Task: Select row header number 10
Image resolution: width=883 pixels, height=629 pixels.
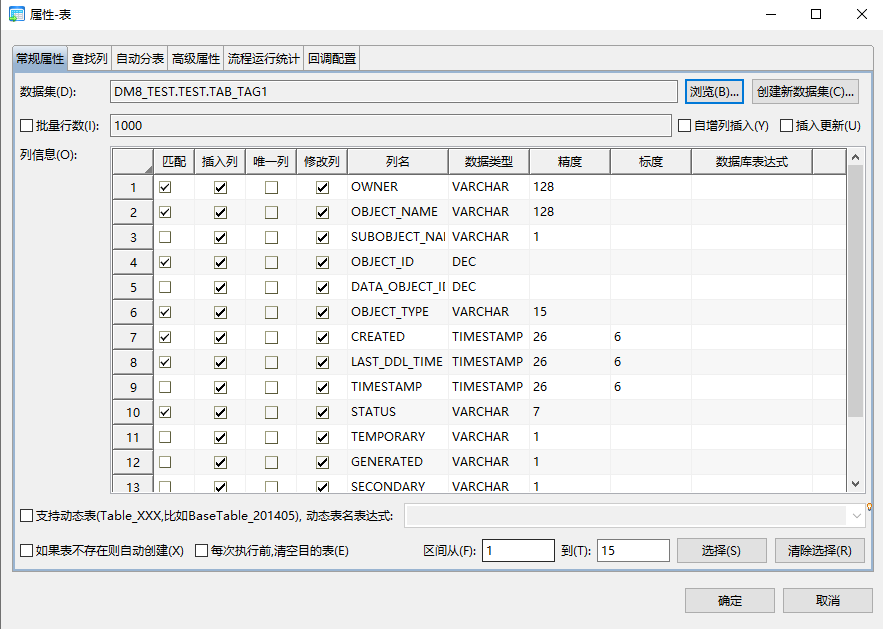Action: point(133,412)
